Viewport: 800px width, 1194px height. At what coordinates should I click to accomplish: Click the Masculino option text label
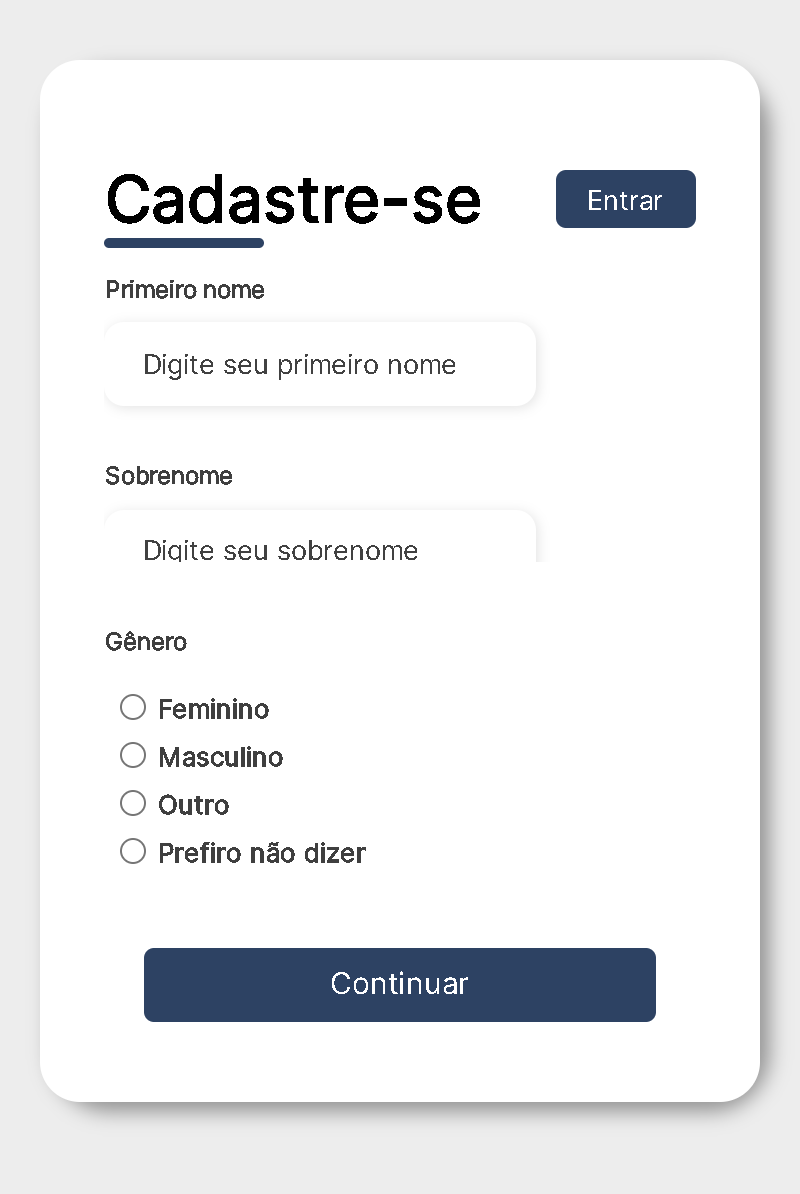click(x=220, y=757)
